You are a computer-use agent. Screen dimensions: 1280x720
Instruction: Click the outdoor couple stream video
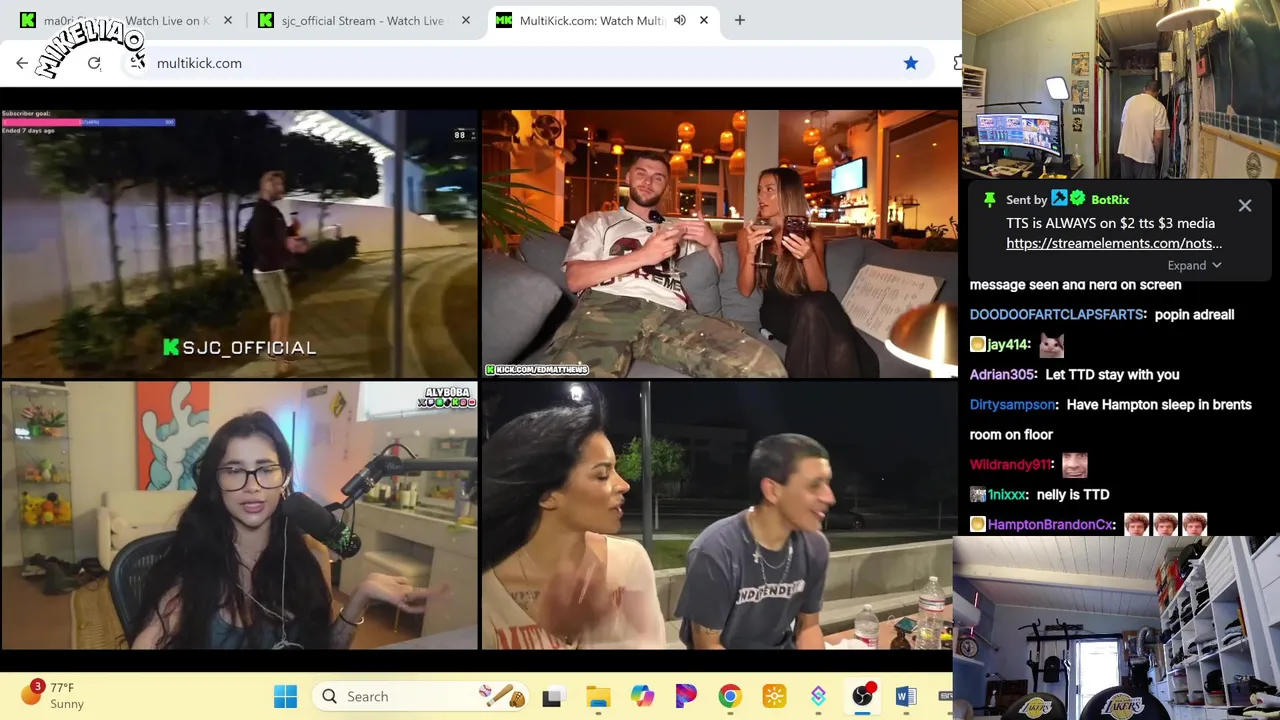click(x=720, y=516)
